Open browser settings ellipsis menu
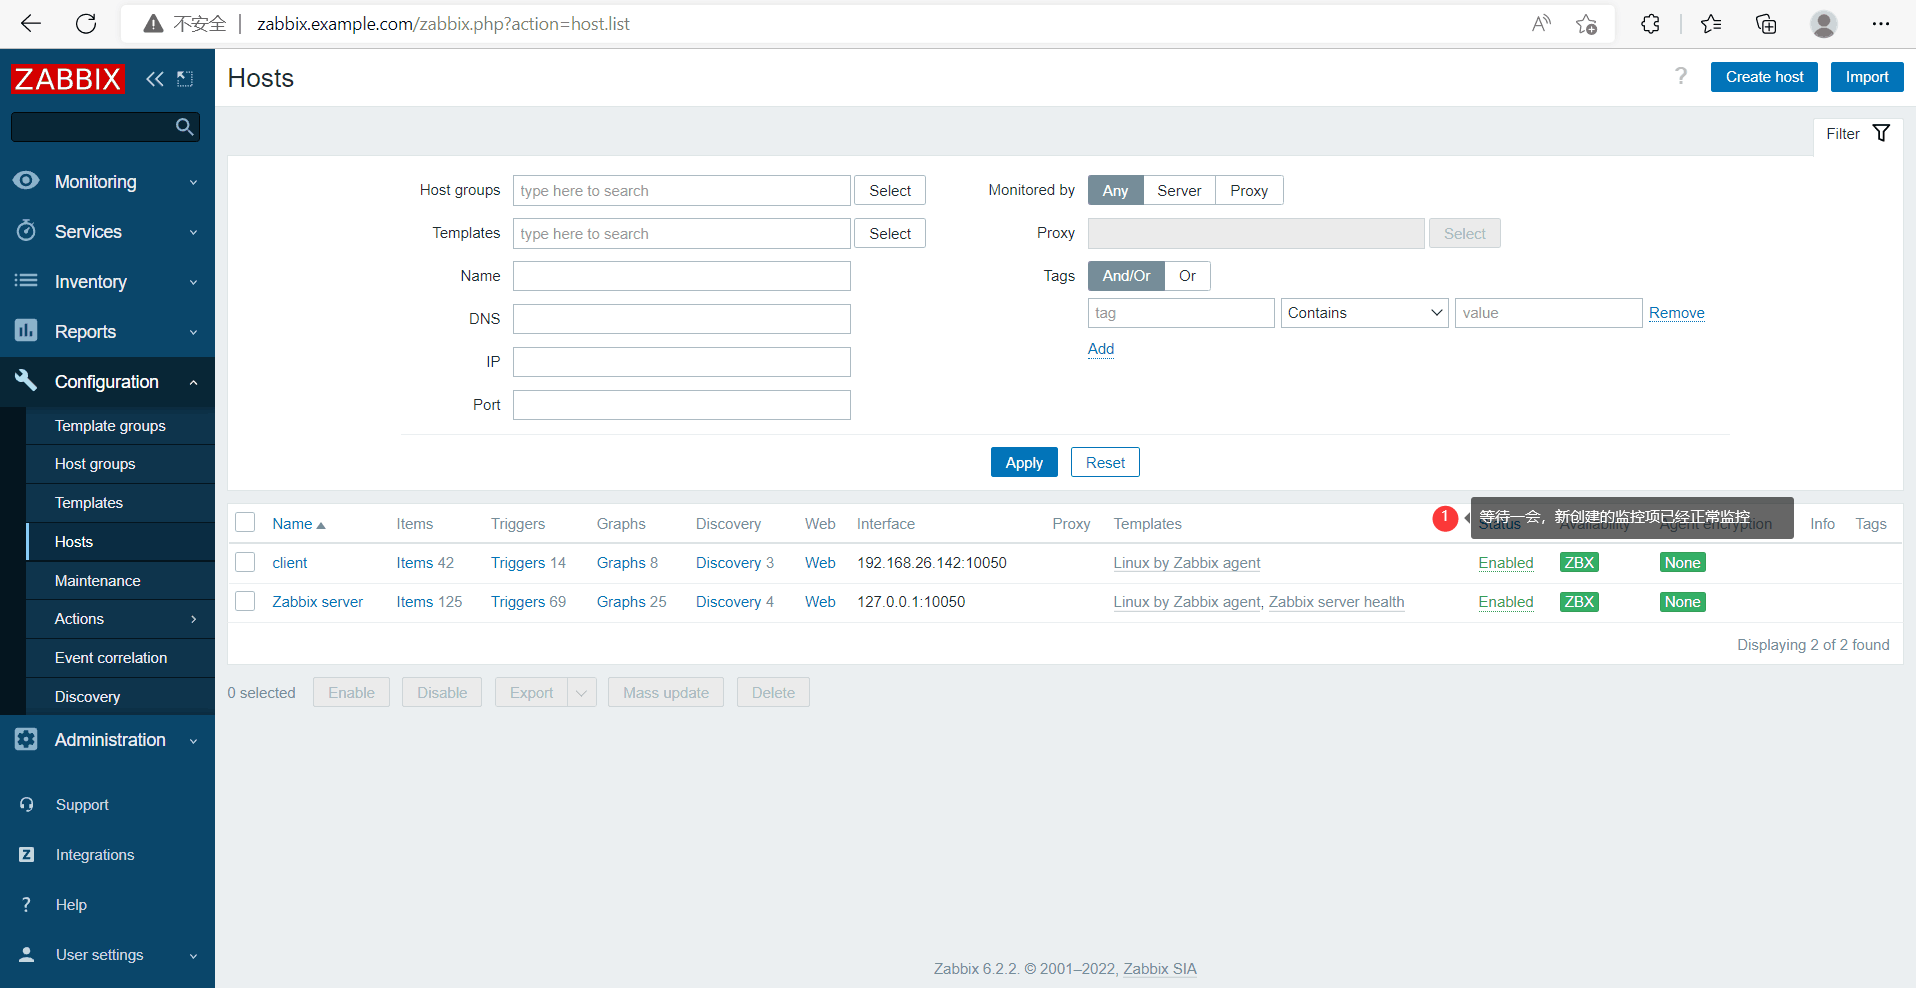Image resolution: width=1916 pixels, height=988 pixels. [x=1881, y=24]
